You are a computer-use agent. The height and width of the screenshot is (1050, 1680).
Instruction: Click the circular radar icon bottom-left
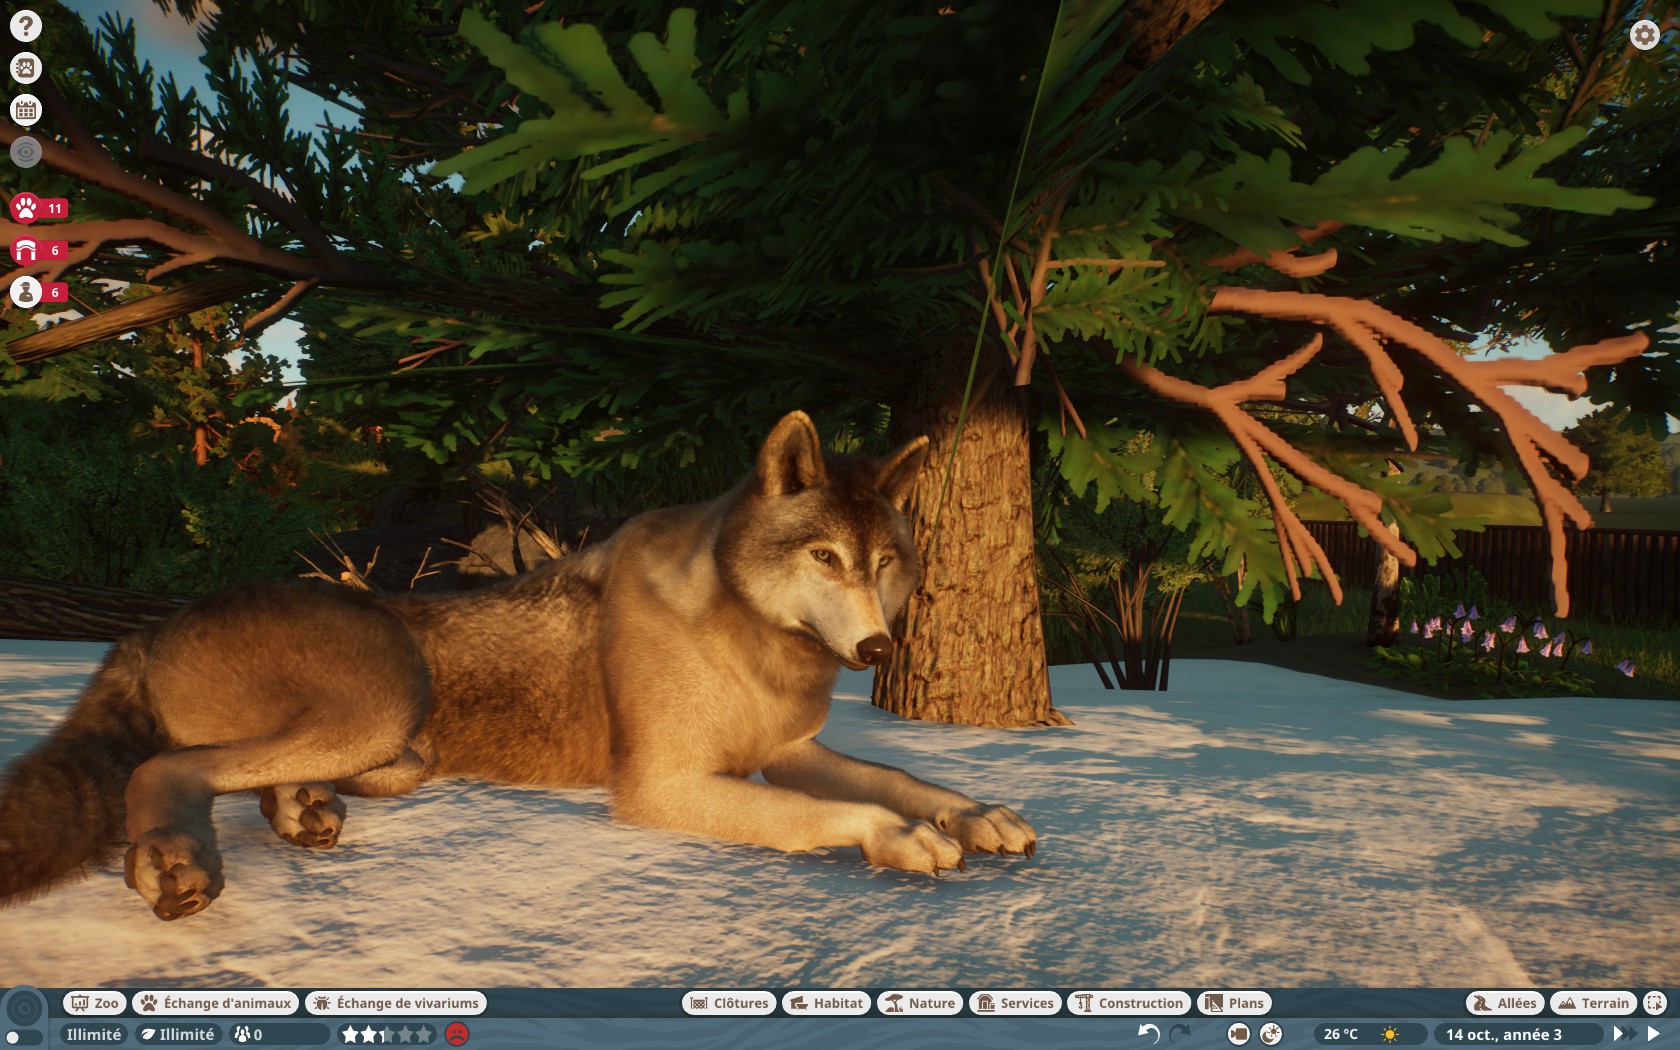pos(24,1008)
